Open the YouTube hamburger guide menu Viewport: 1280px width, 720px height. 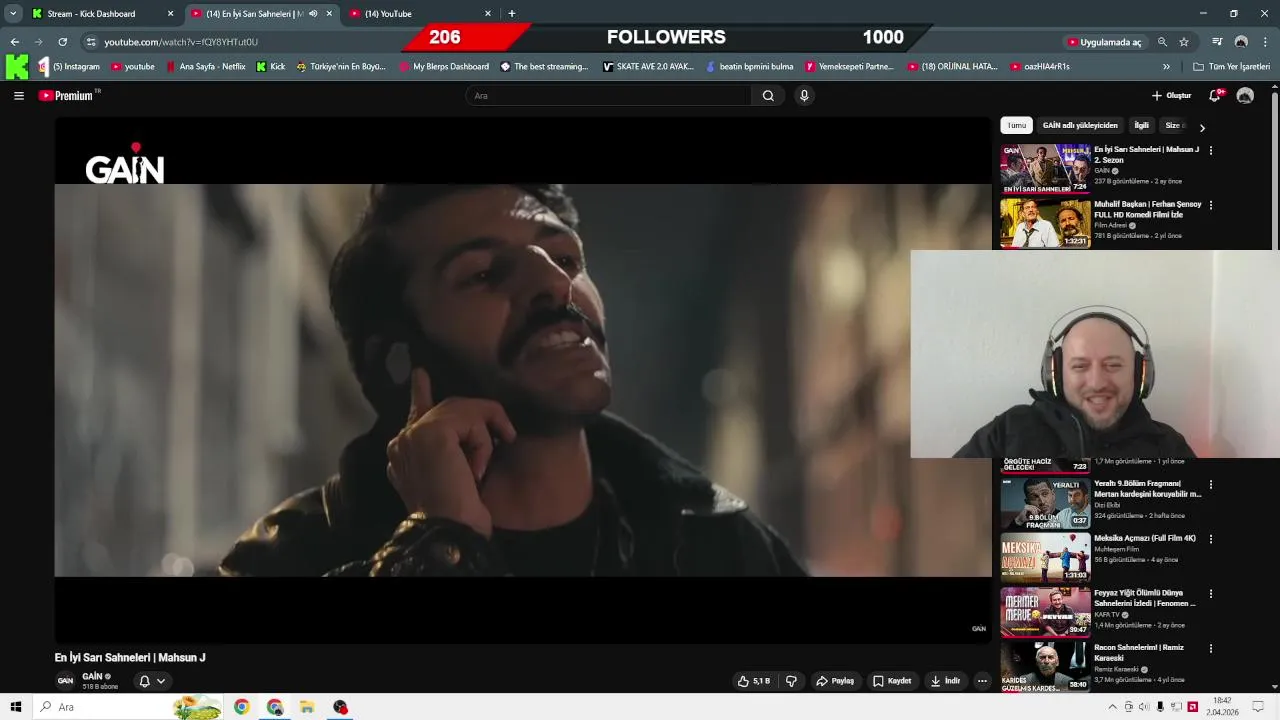click(x=18, y=96)
